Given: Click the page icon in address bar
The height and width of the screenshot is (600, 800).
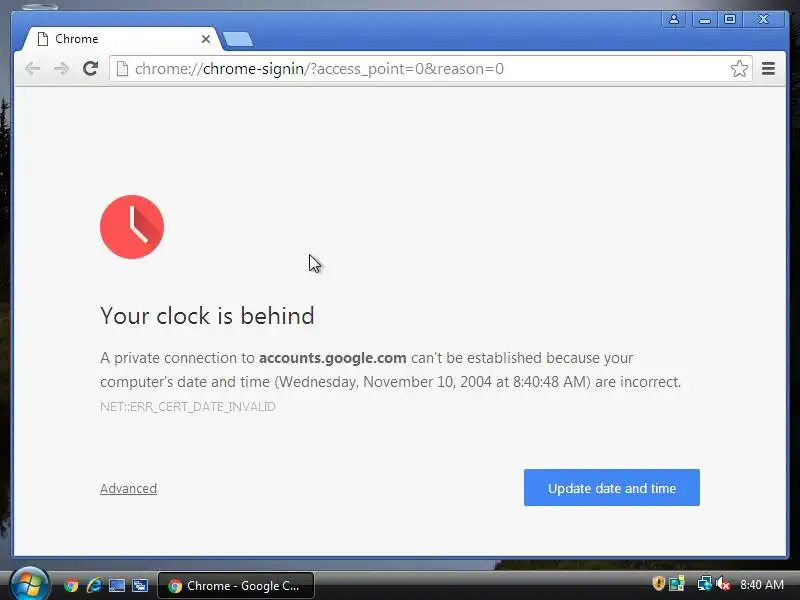Looking at the screenshot, I should pos(122,68).
